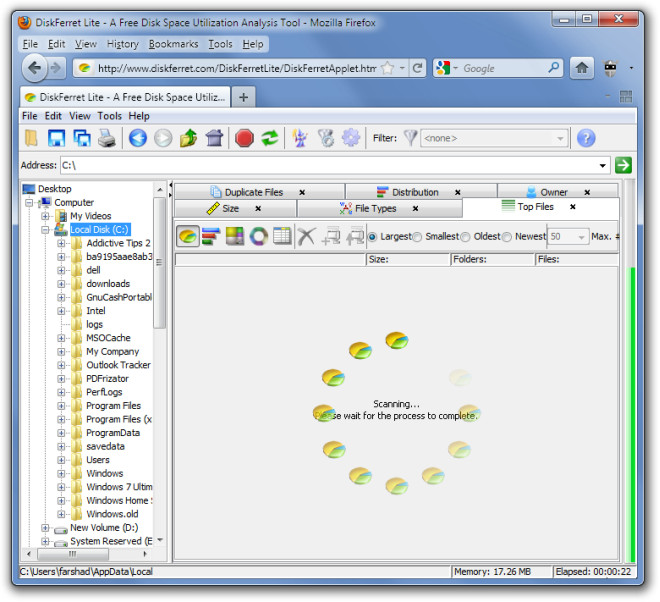Select the Outlook Tracker folder
The height and width of the screenshot is (602, 660).
tap(118, 365)
